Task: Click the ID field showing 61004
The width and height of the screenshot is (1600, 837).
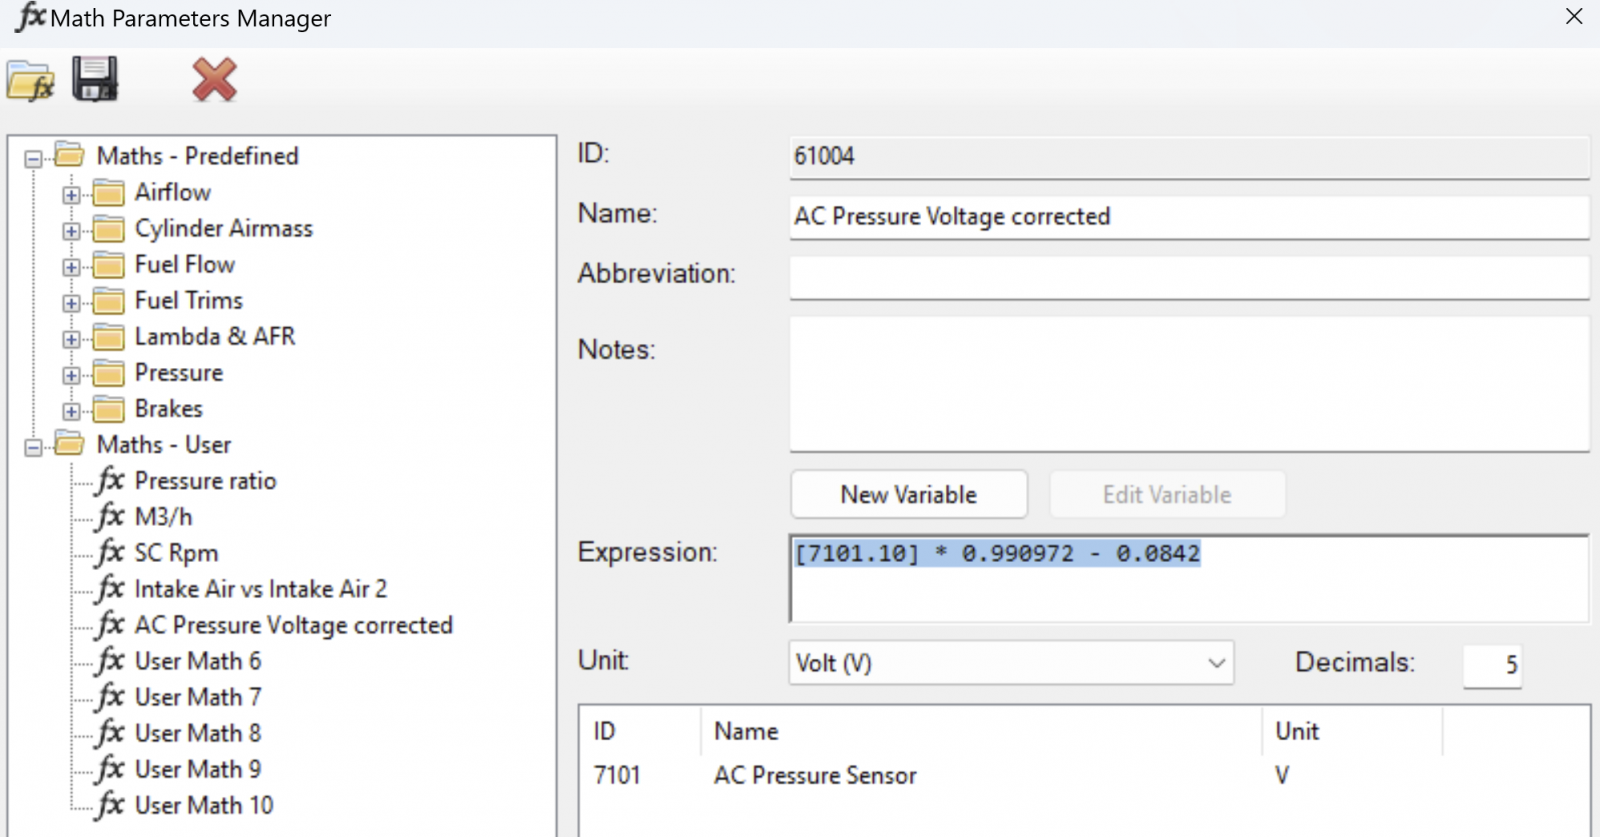Action: (1189, 157)
